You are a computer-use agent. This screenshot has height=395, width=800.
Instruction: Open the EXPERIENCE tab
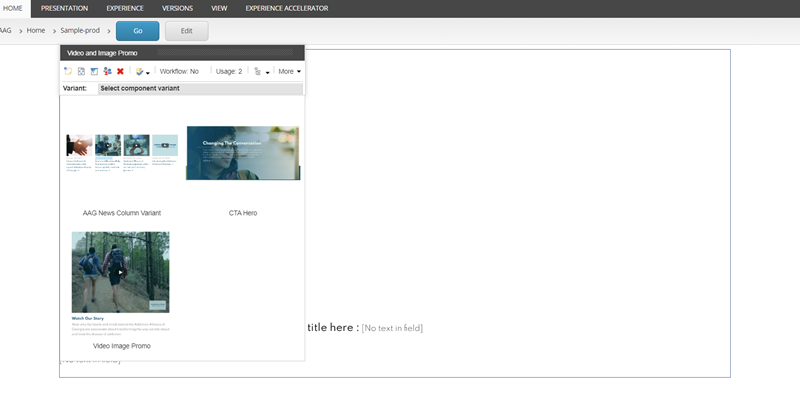pyautogui.click(x=125, y=8)
